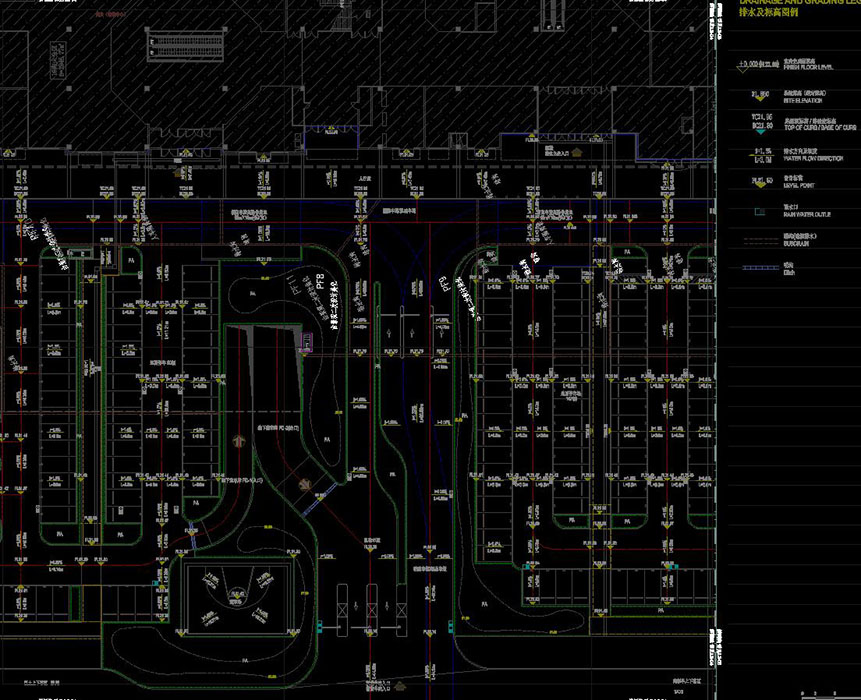Image resolution: width=861 pixels, height=700 pixels.
Task: Select the blue Ditch line sample in legend
Action: (757, 268)
